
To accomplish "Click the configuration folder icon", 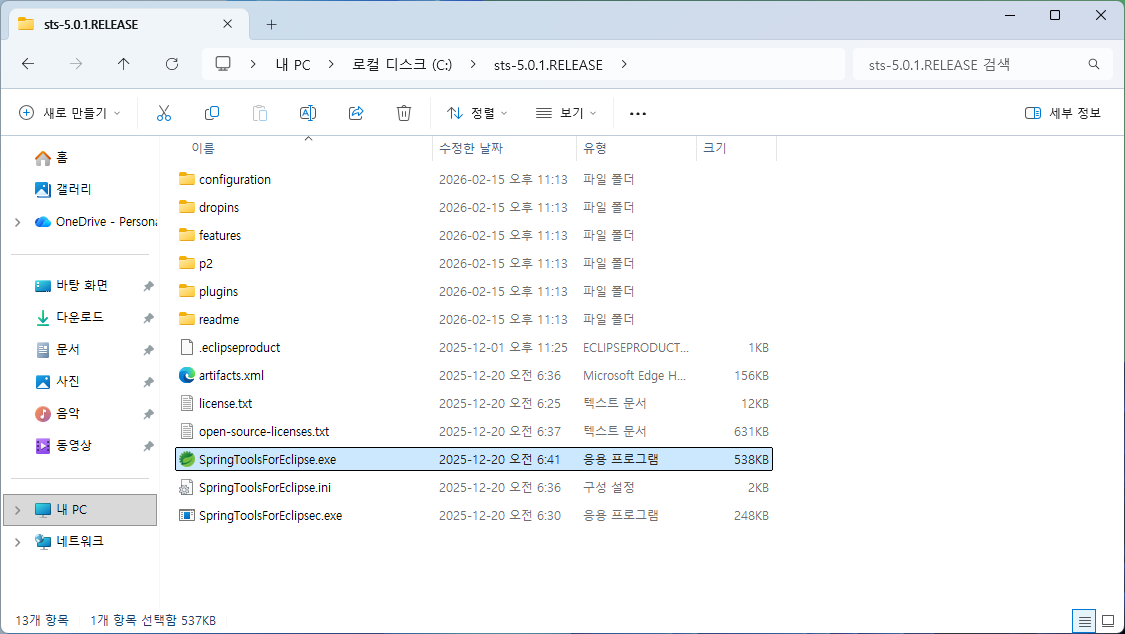I will click(x=187, y=179).
